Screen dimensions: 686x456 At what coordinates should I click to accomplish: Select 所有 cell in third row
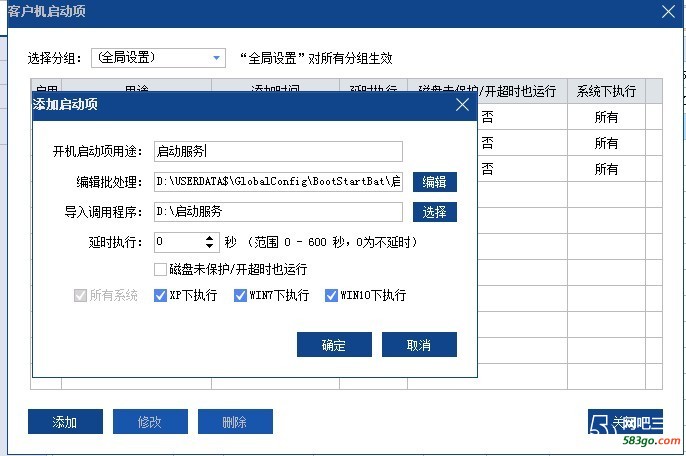click(x=606, y=168)
